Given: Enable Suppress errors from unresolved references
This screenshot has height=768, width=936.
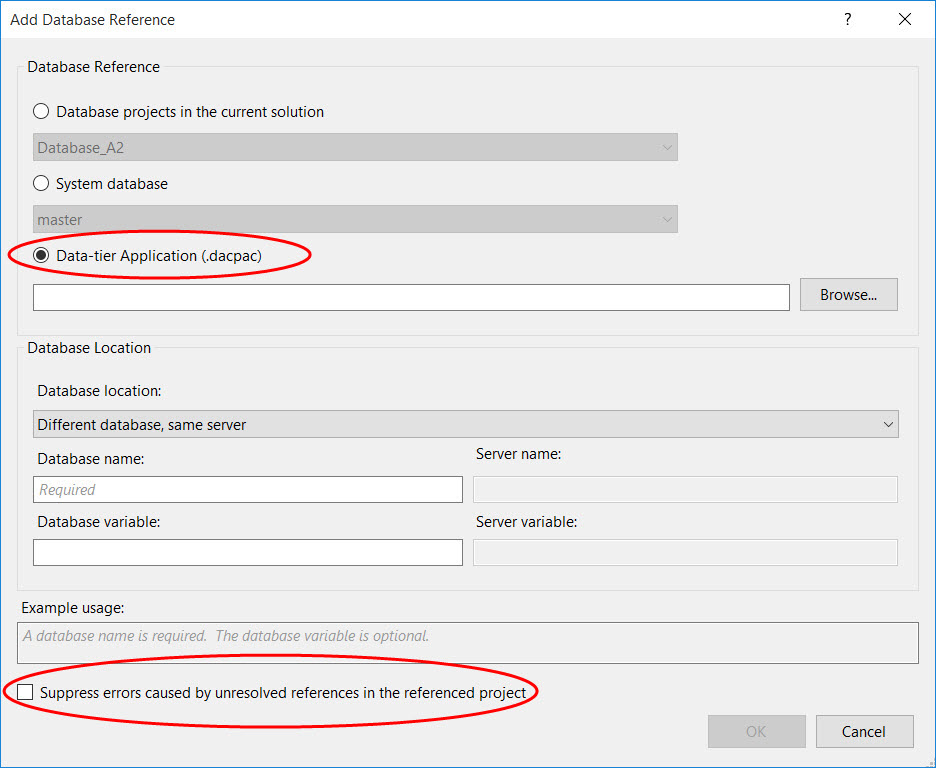Looking at the screenshot, I should point(24,692).
